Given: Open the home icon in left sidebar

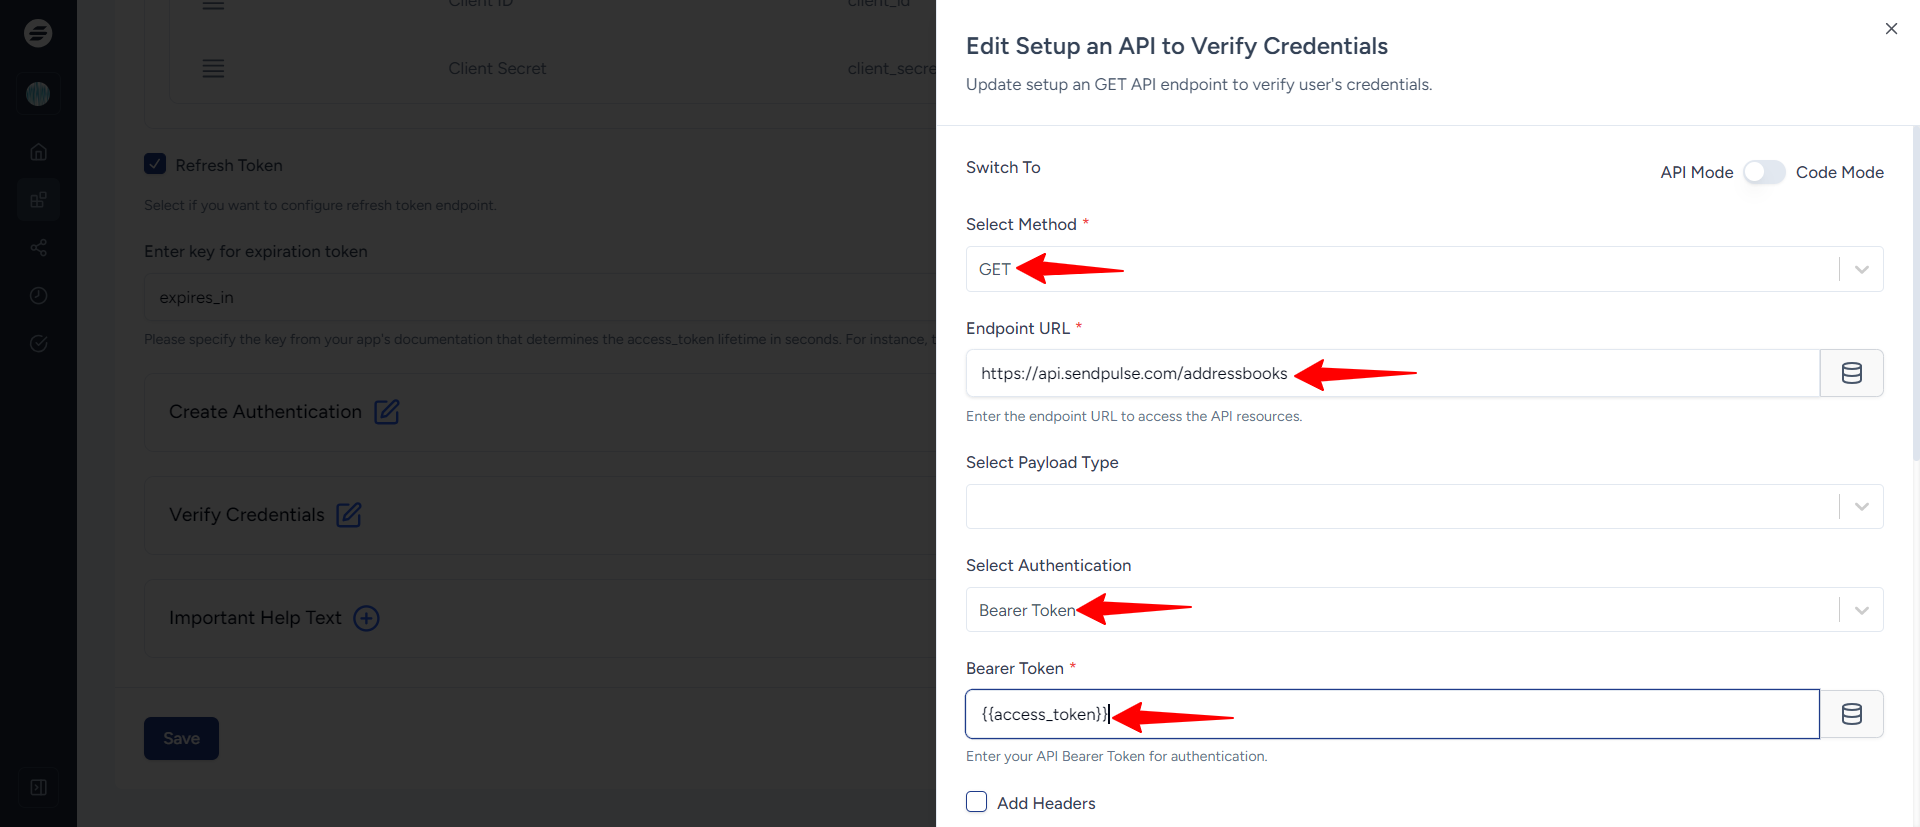Looking at the screenshot, I should tap(38, 152).
